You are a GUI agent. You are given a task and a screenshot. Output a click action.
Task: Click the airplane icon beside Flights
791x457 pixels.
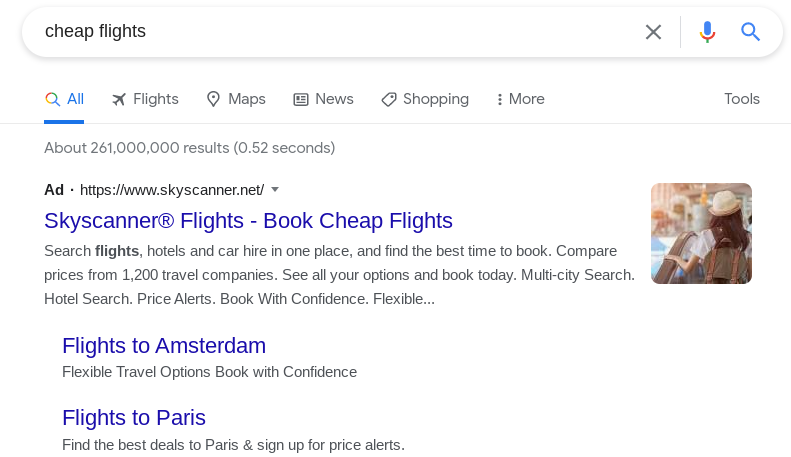[x=120, y=99]
